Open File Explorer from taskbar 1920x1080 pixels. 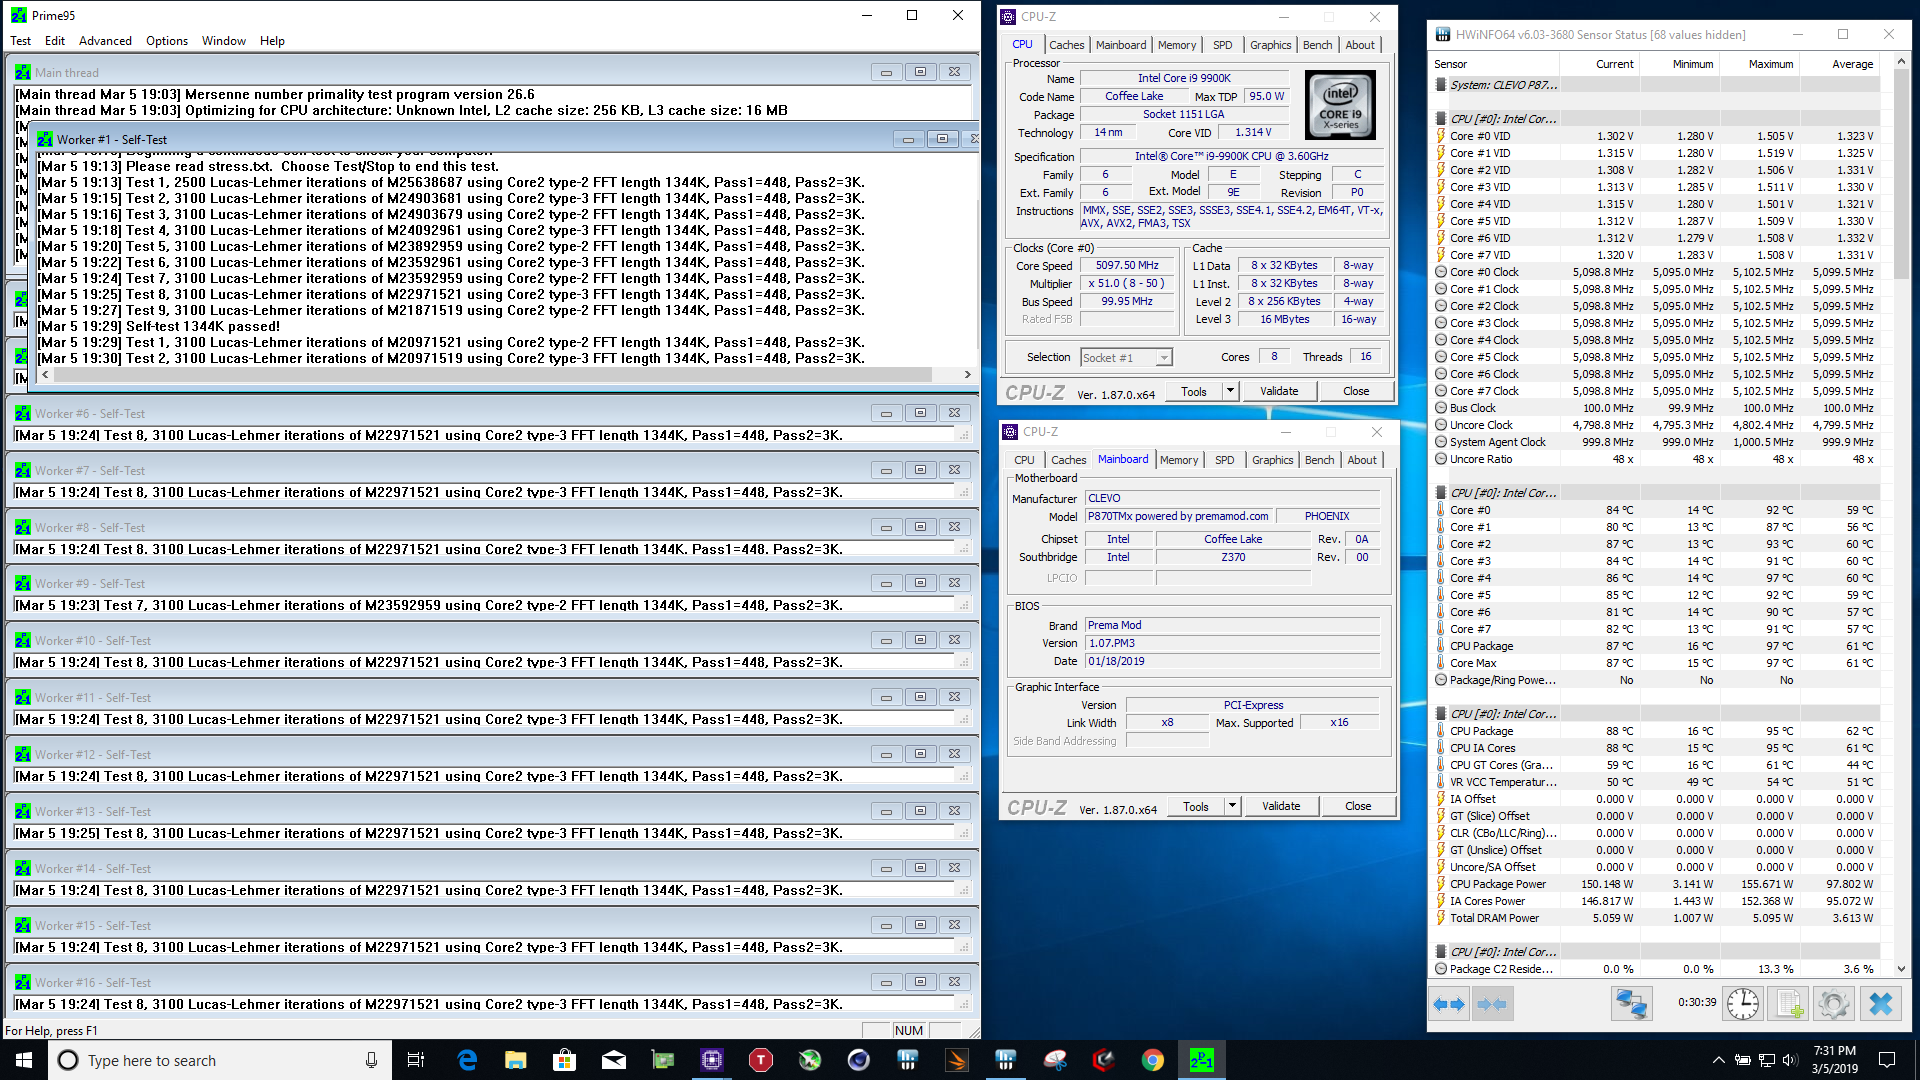[516, 1060]
